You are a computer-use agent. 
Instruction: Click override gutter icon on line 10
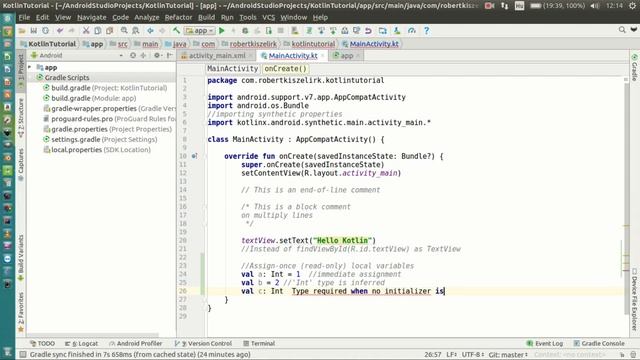(194, 156)
